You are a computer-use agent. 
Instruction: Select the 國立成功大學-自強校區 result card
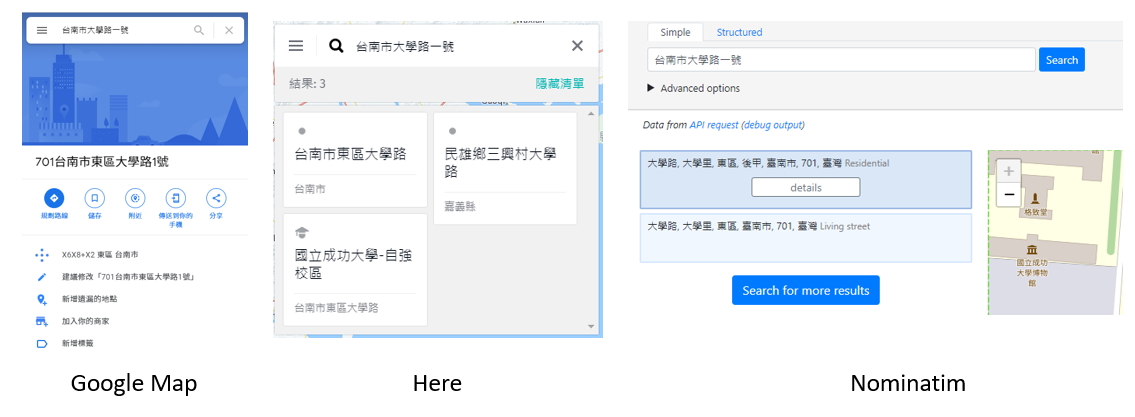pos(355,269)
